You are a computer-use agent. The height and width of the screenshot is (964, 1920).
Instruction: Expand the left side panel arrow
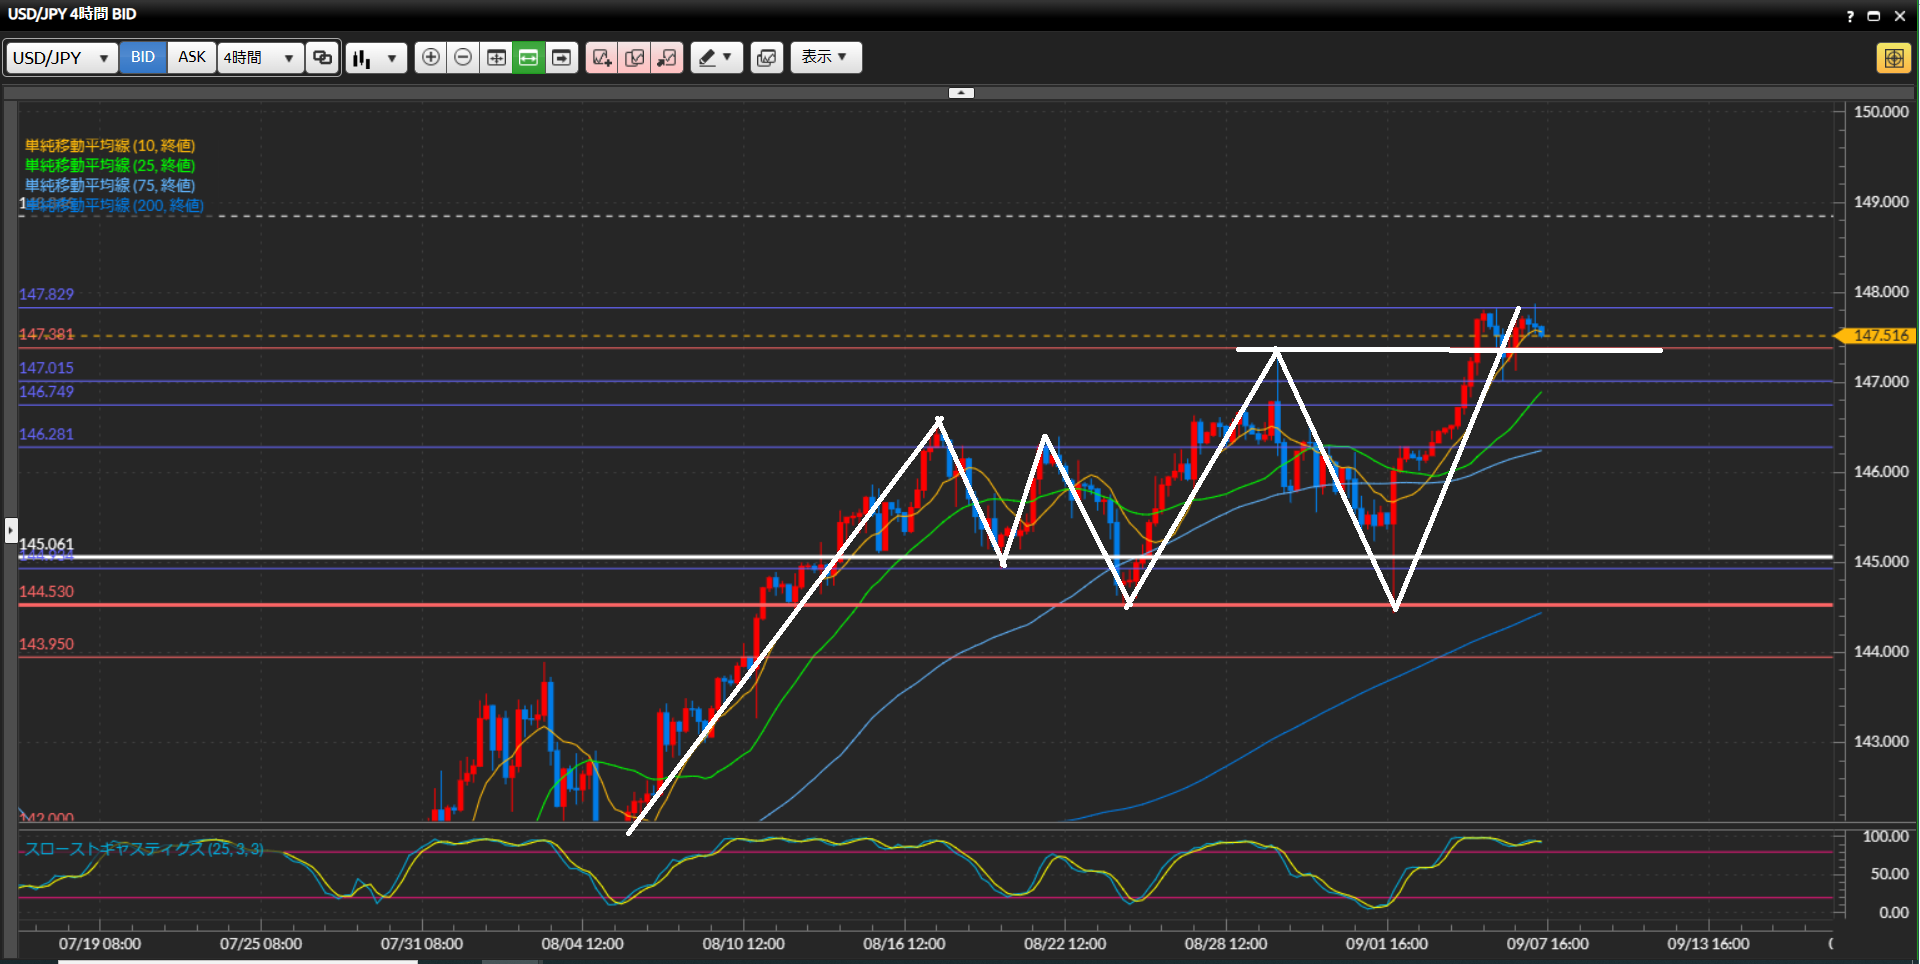coord(11,529)
